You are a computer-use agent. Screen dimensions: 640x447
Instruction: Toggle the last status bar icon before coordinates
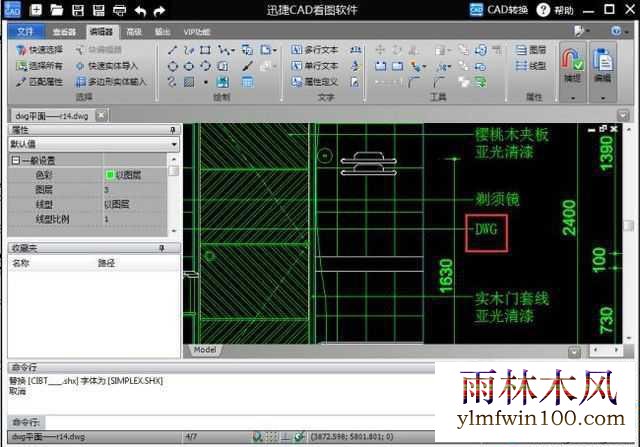coord(300,437)
